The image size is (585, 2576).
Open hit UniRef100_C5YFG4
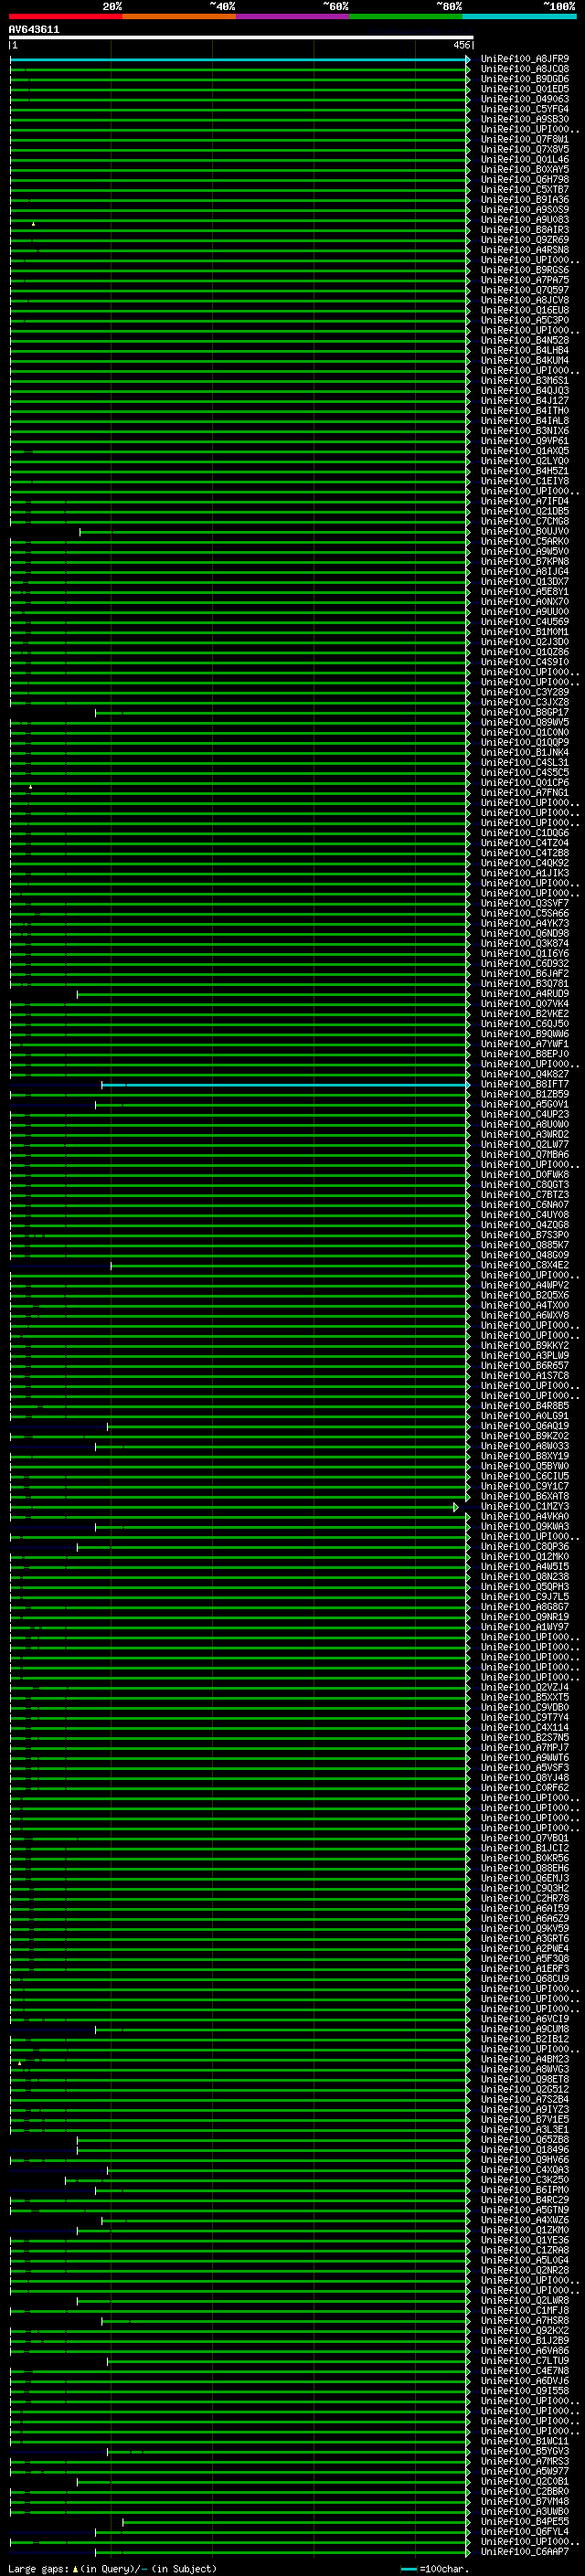525,109
